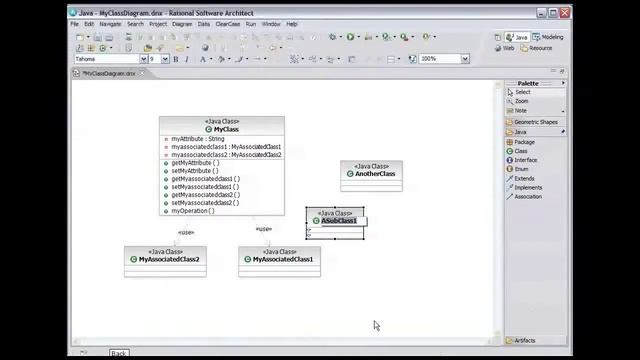Screen dimensions: 640x360
Task: Choose the Zoom tool in Palette
Action: (x=536, y=101)
